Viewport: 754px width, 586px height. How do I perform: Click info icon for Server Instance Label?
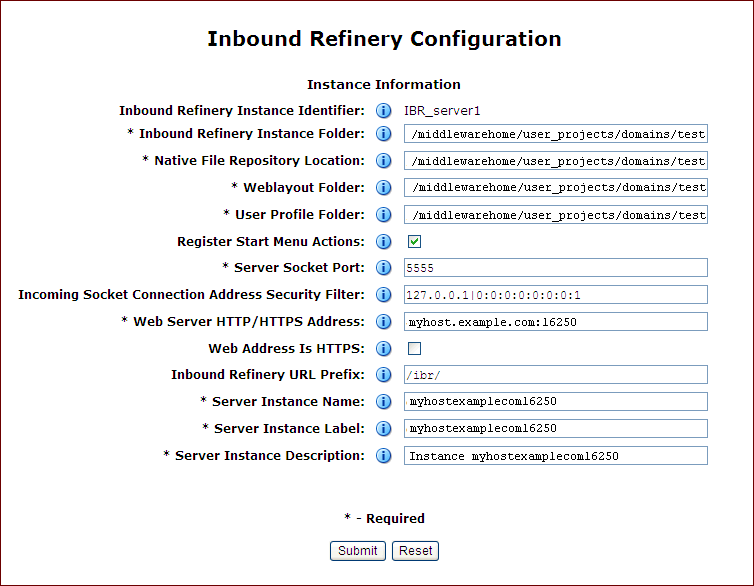point(383,428)
